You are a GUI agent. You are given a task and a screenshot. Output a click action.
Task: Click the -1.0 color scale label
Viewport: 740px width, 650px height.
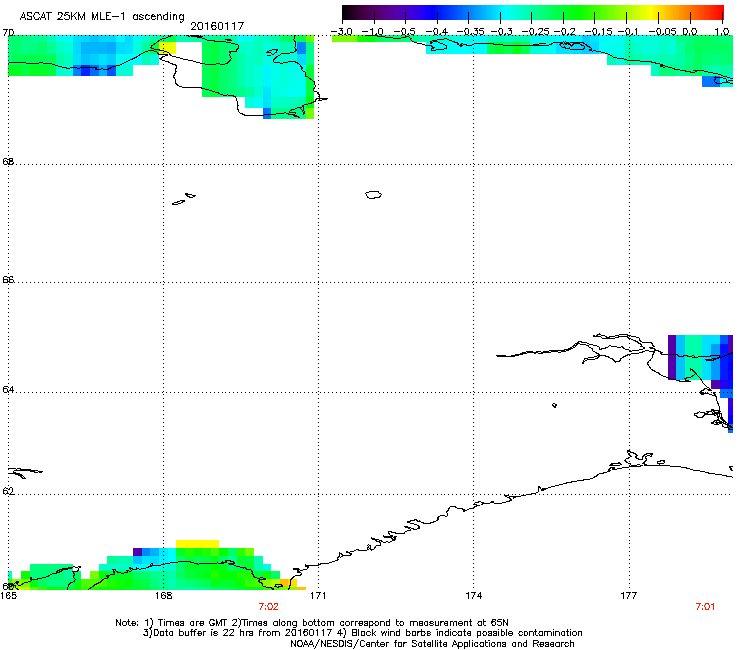[x=373, y=32]
